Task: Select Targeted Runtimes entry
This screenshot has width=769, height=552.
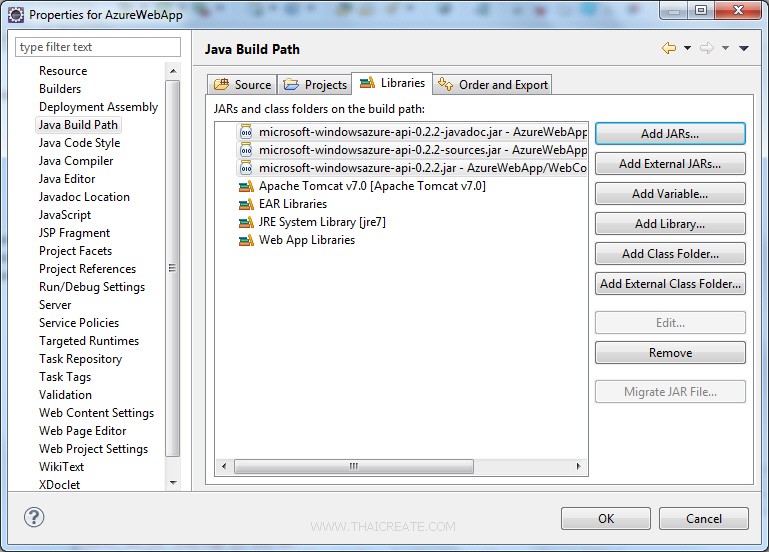Action: click(x=89, y=341)
